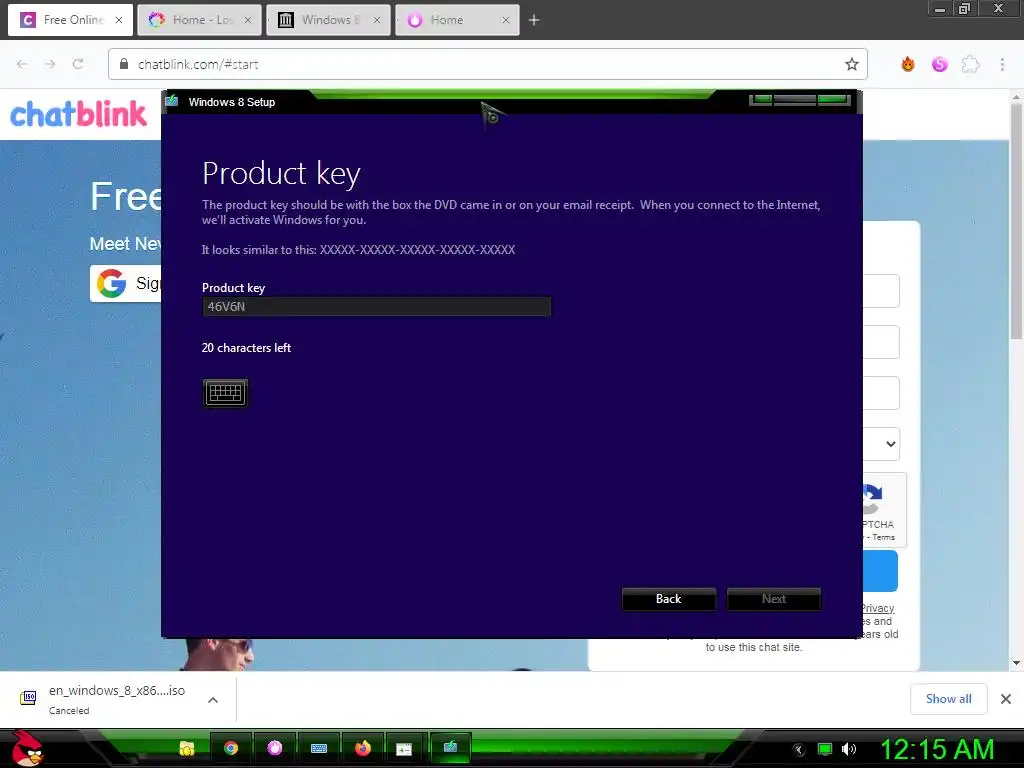Click the reCAPTCHA widget
The image size is (1024, 768).
click(884, 510)
